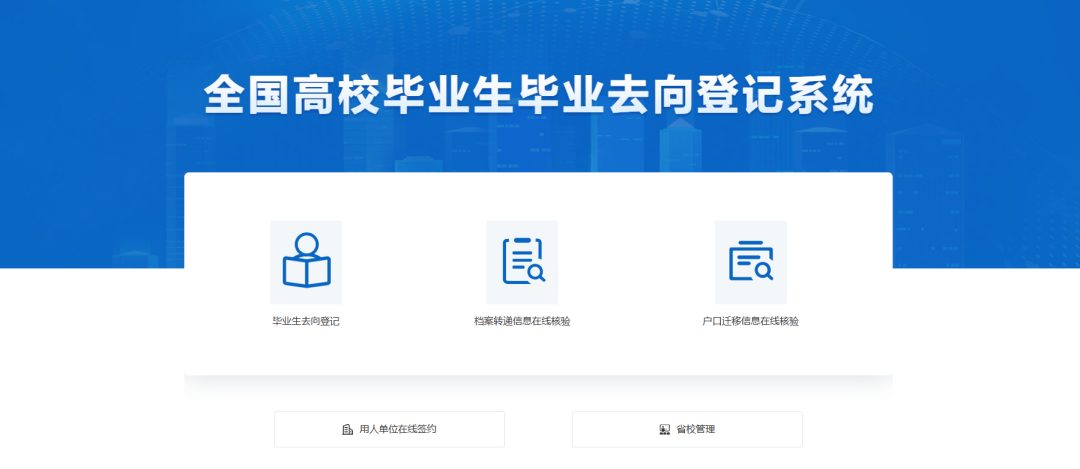This screenshot has width=1080, height=469.
Task: Click the archive document search icon
Action: pos(522,261)
